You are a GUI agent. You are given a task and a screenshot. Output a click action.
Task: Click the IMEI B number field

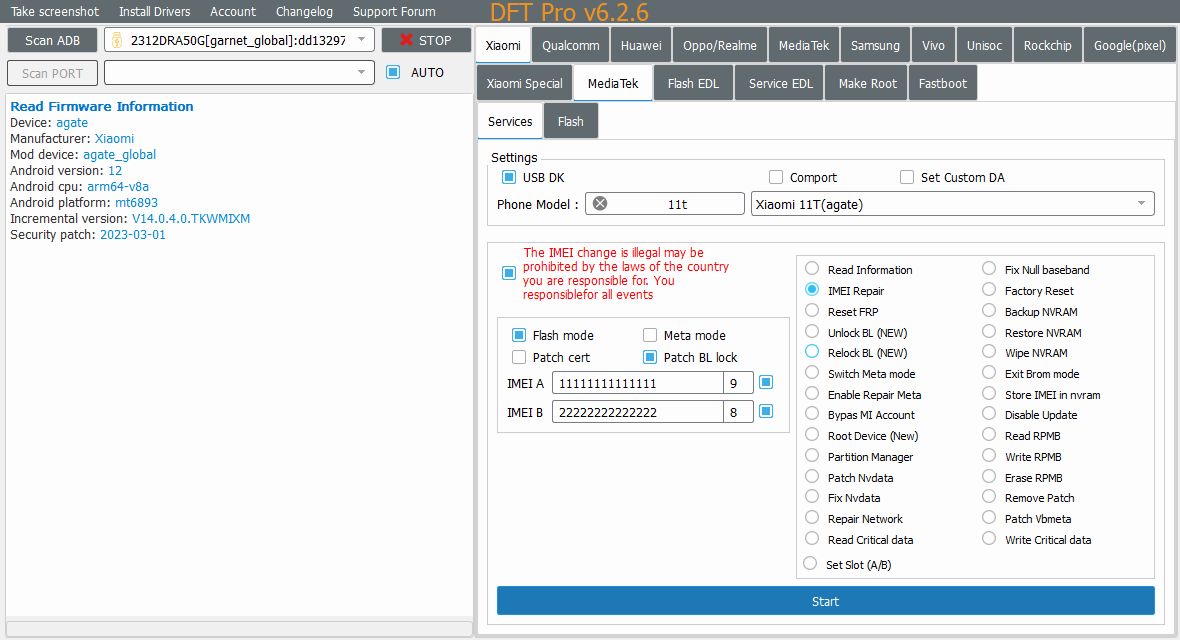637,412
